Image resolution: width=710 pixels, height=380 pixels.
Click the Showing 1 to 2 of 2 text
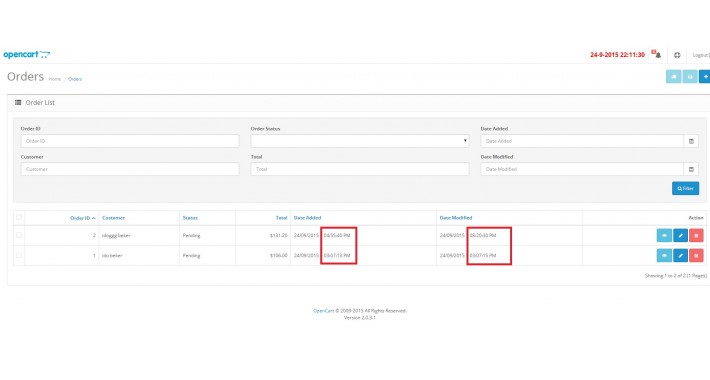point(676,275)
